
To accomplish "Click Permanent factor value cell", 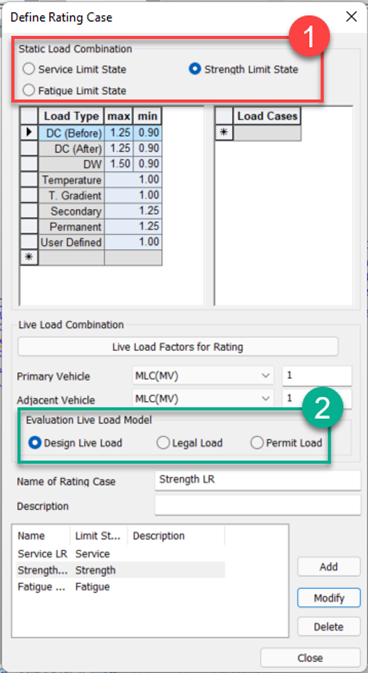I will [x=133, y=227].
